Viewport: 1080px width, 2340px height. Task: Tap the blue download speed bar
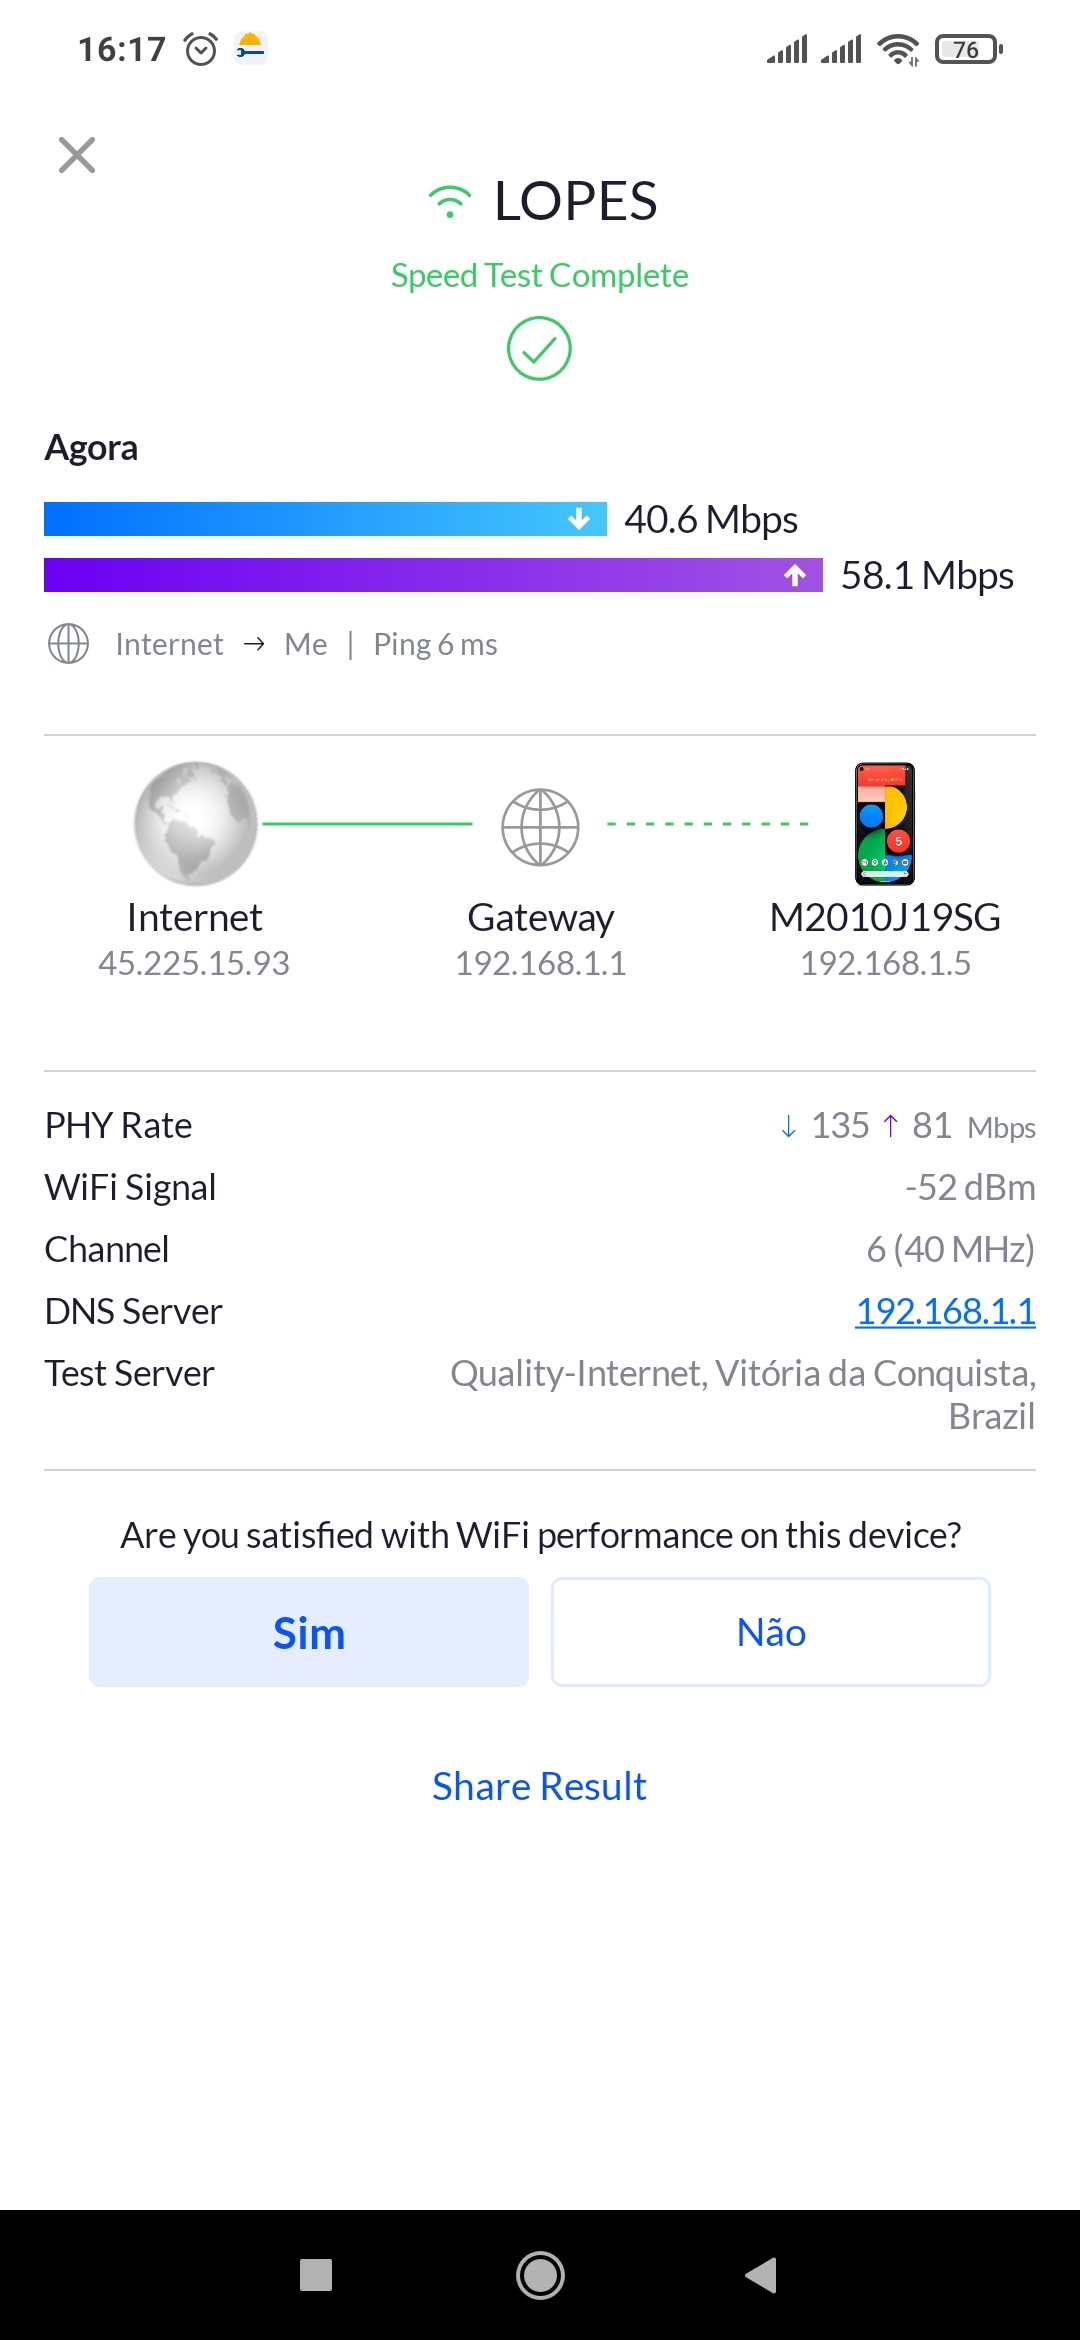(x=325, y=519)
